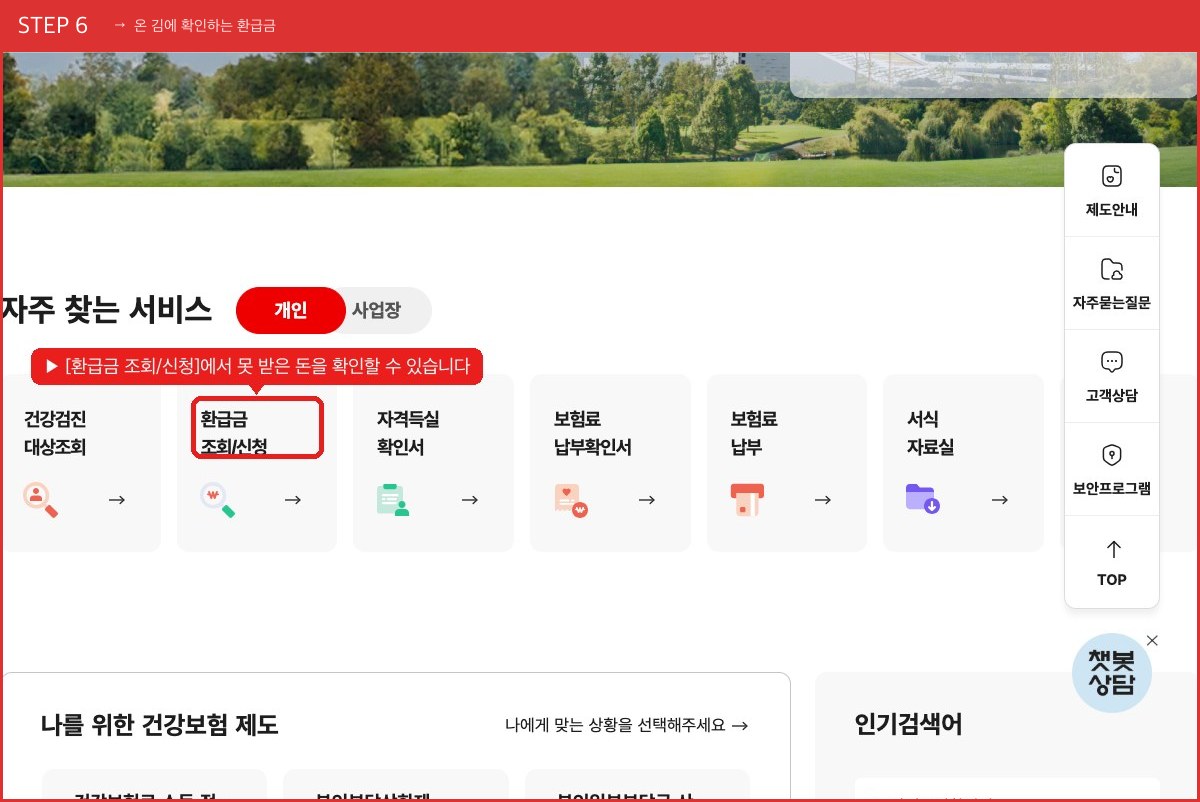This screenshot has height=802, width=1200.
Task: Click the 인기검색어 heading
Action: (908, 724)
